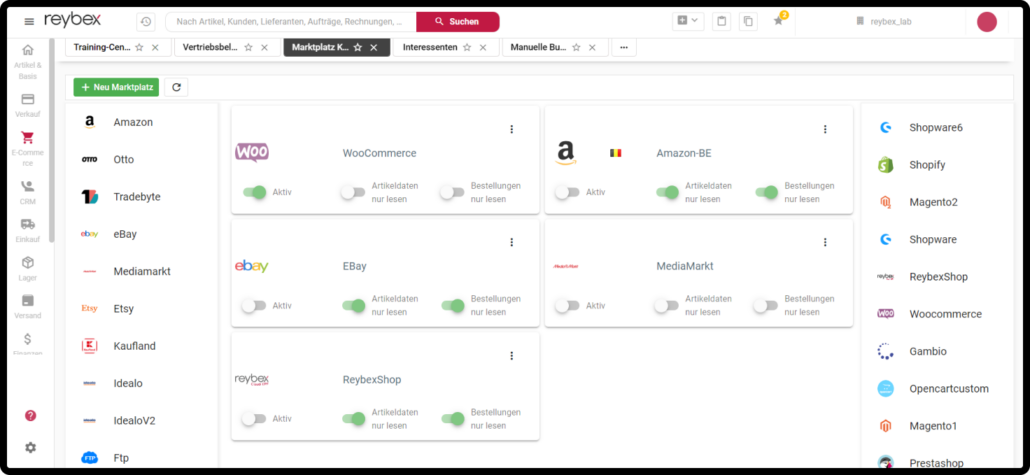Open the hamburger navigation menu

click(x=29, y=21)
